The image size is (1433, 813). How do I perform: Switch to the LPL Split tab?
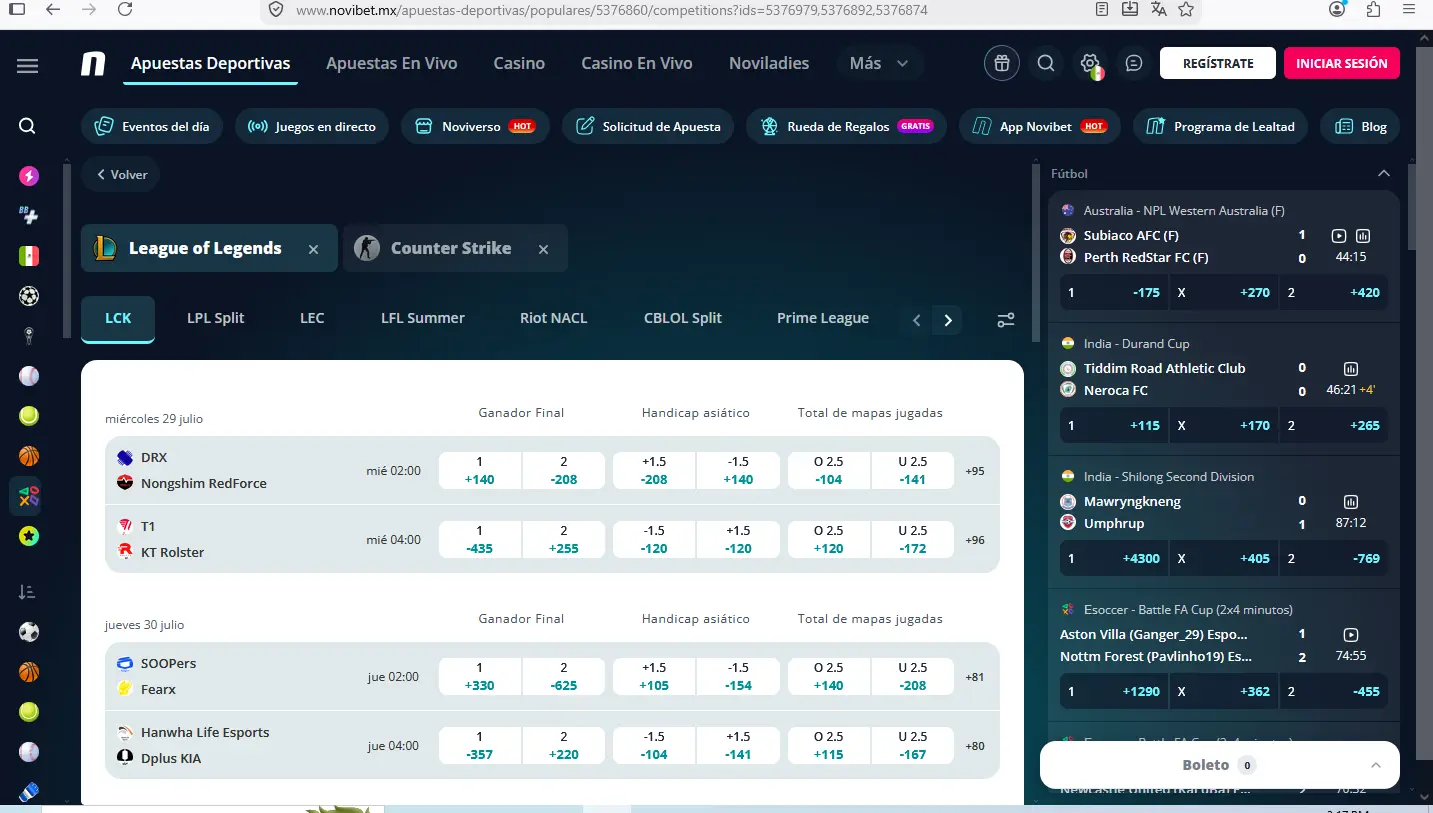tap(216, 318)
